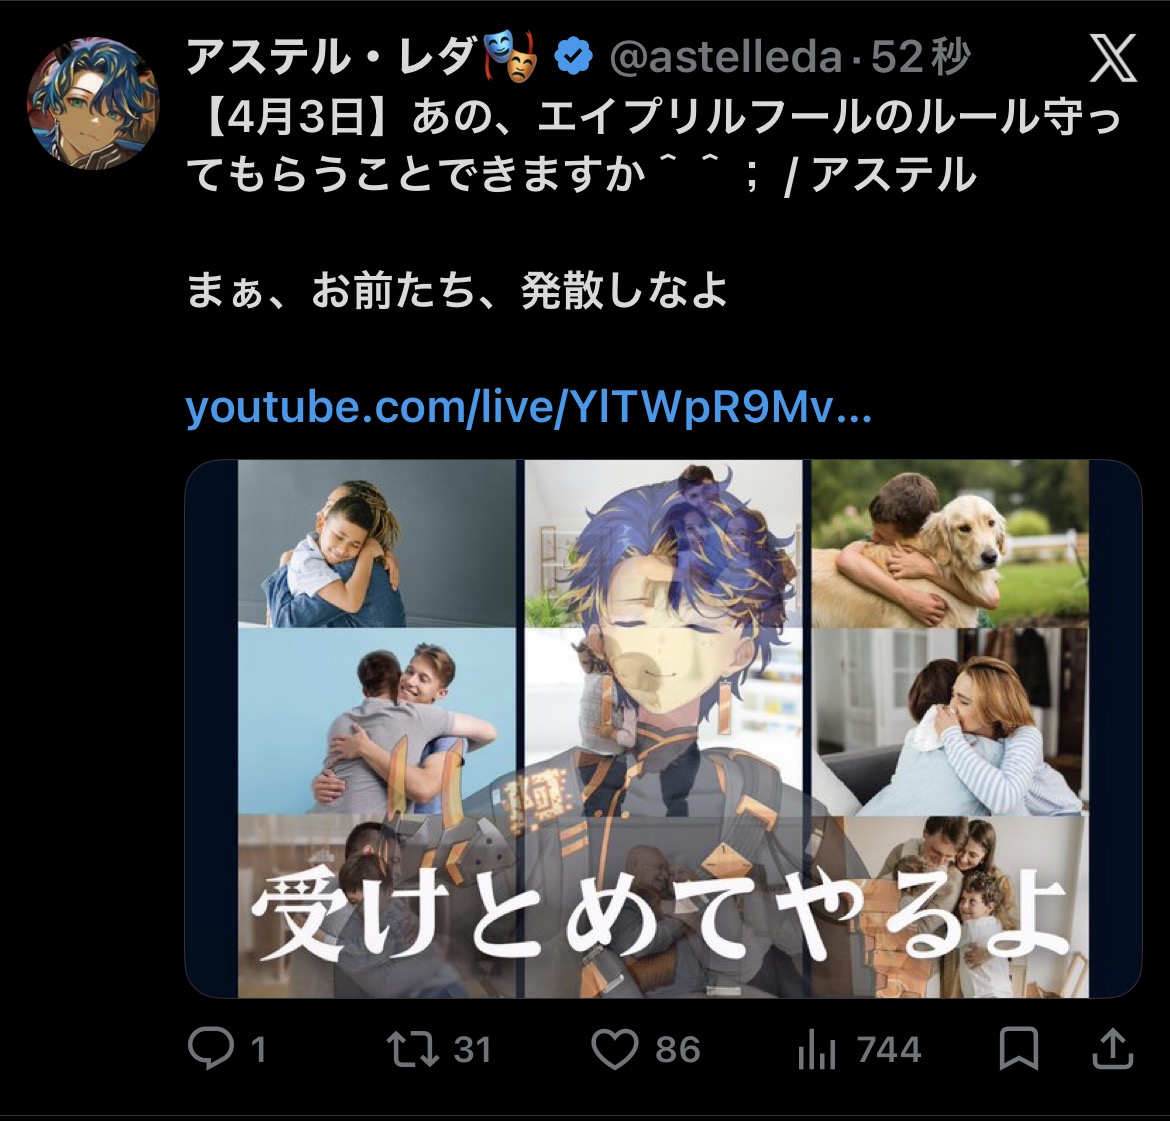Open the reply speech bubble icon
Image resolution: width=1170 pixels, height=1121 pixels.
(210, 1048)
